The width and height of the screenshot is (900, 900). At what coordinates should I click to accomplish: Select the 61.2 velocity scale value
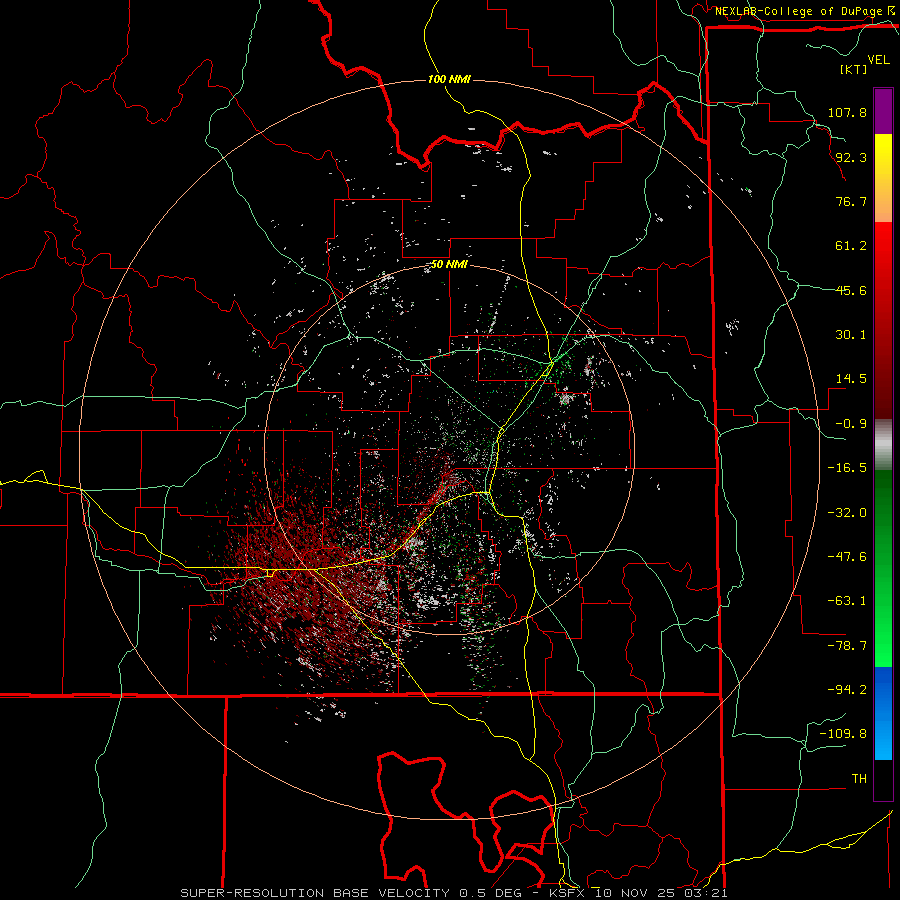(x=851, y=246)
